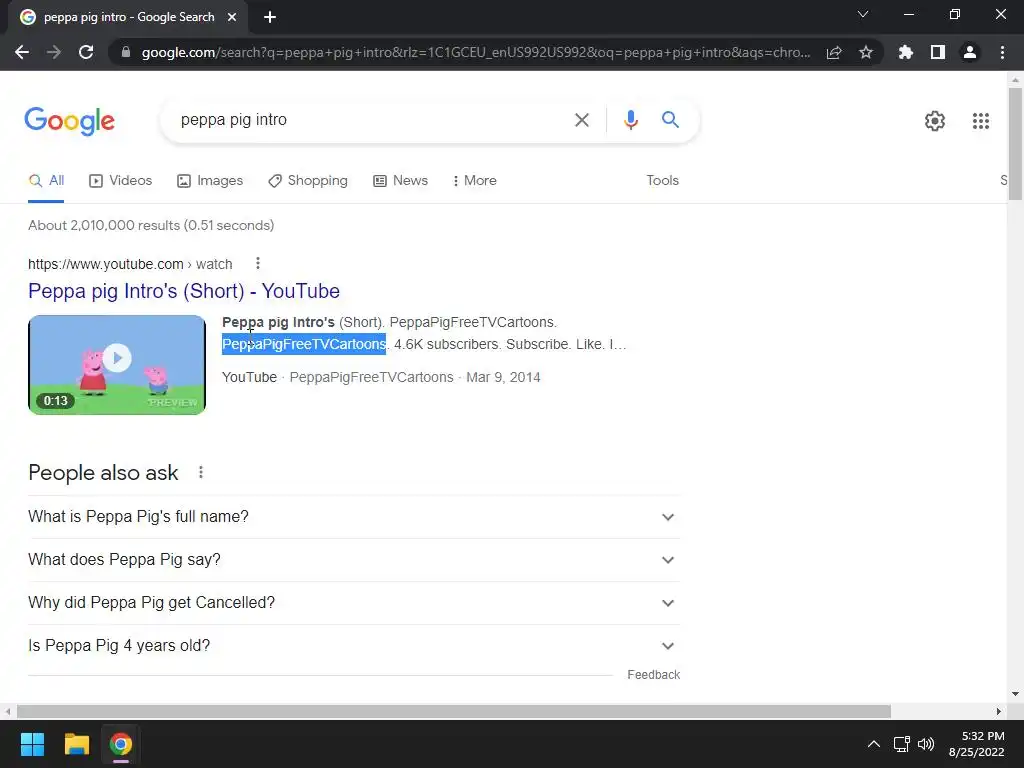This screenshot has width=1024, height=768.
Task: Expand Is Peppa Pig 4 years old
Action: [354, 646]
